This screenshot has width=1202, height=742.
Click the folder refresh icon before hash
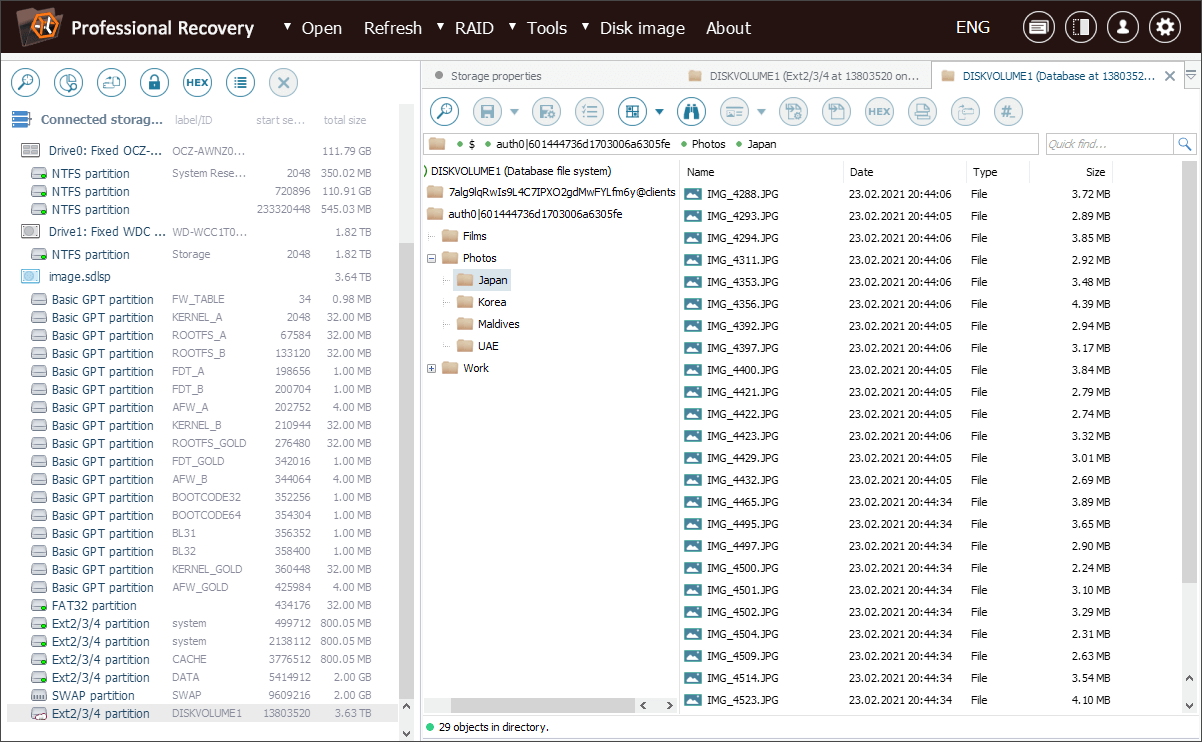click(965, 111)
